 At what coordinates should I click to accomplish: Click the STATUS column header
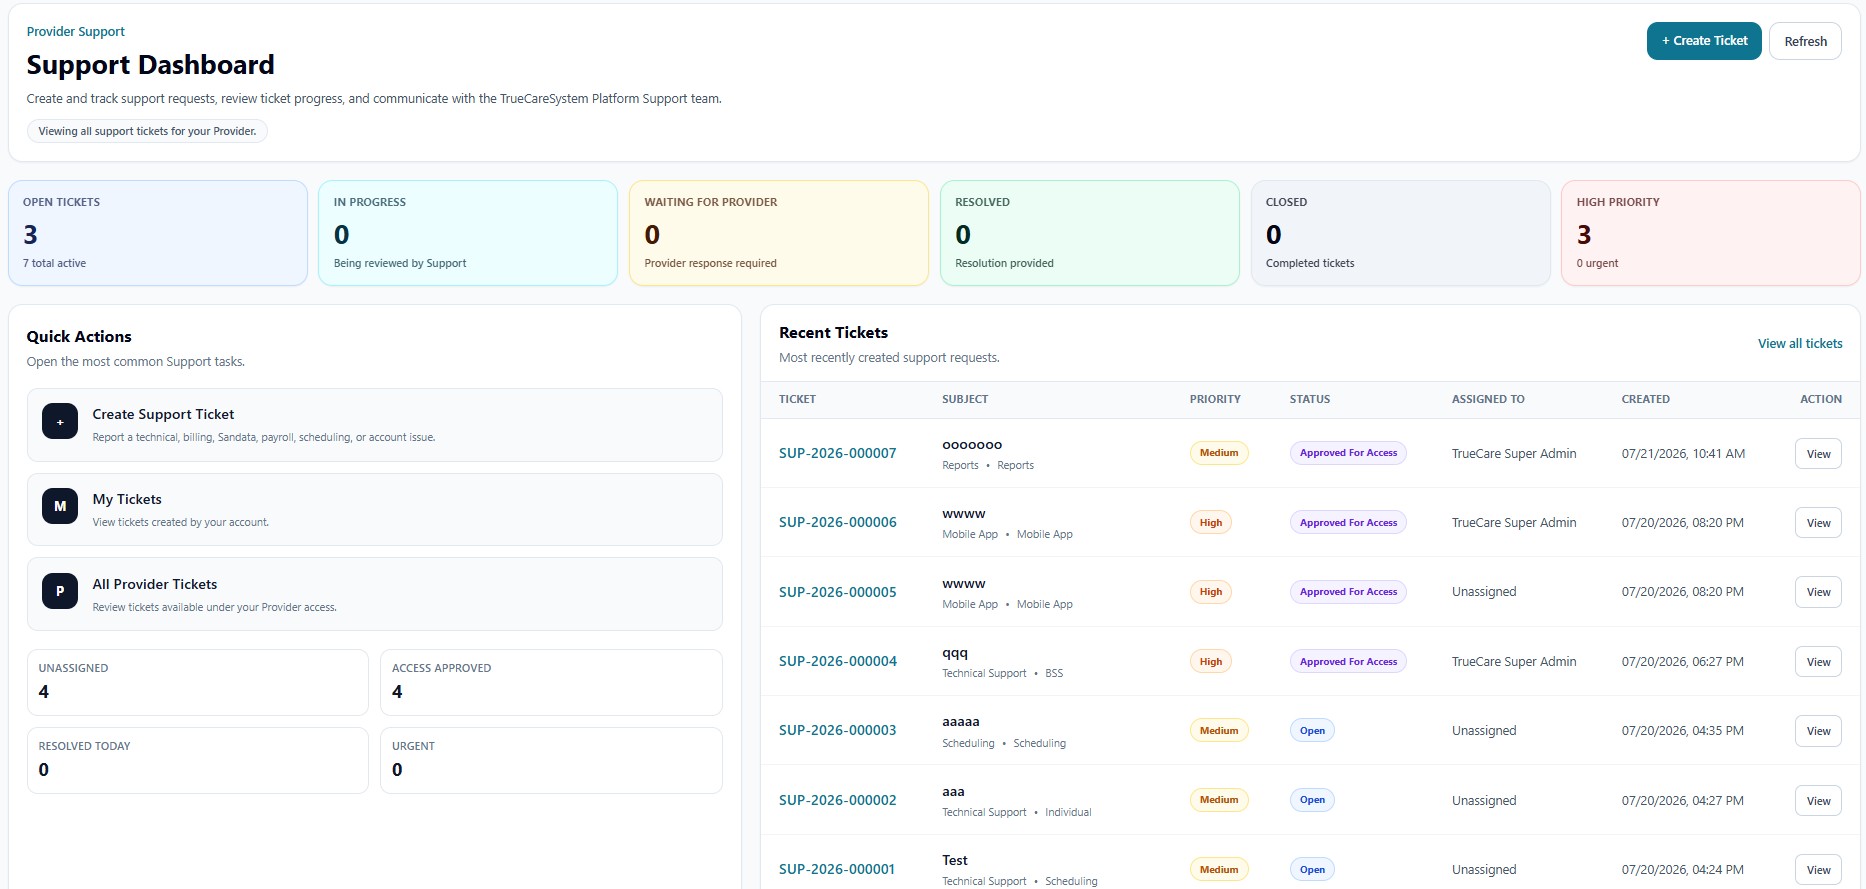point(1310,399)
